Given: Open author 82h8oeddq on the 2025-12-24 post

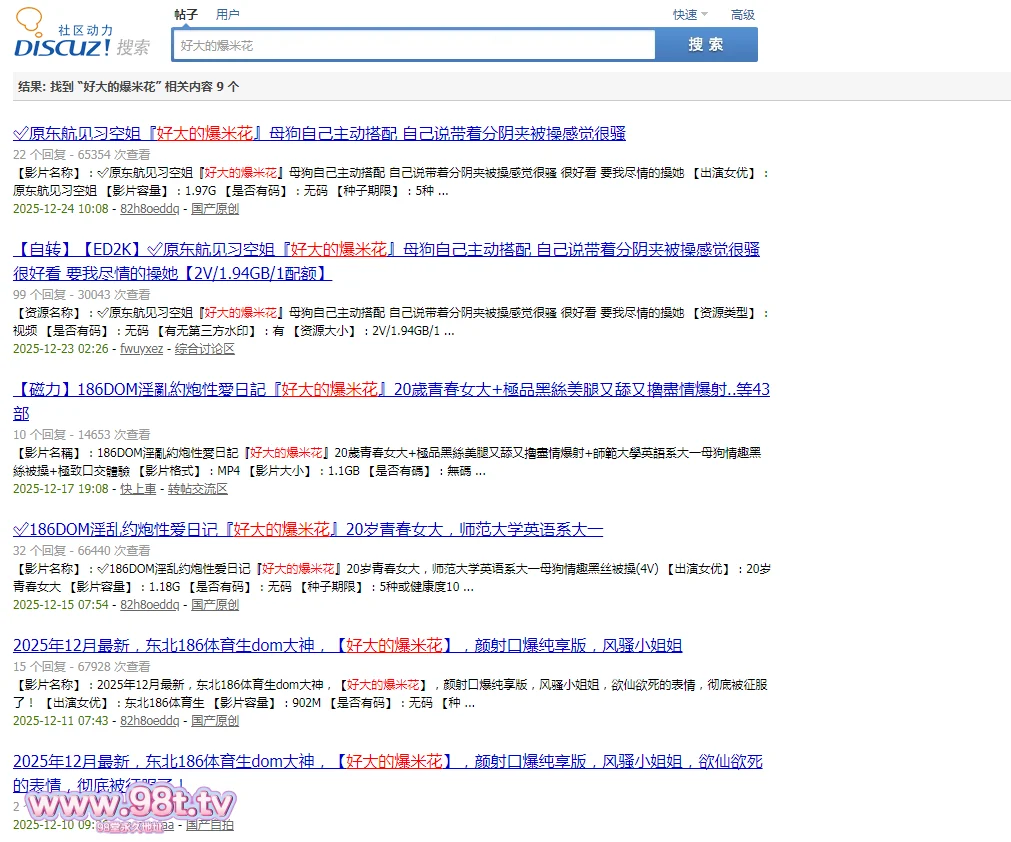Looking at the screenshot, I should tap(150, 209).
